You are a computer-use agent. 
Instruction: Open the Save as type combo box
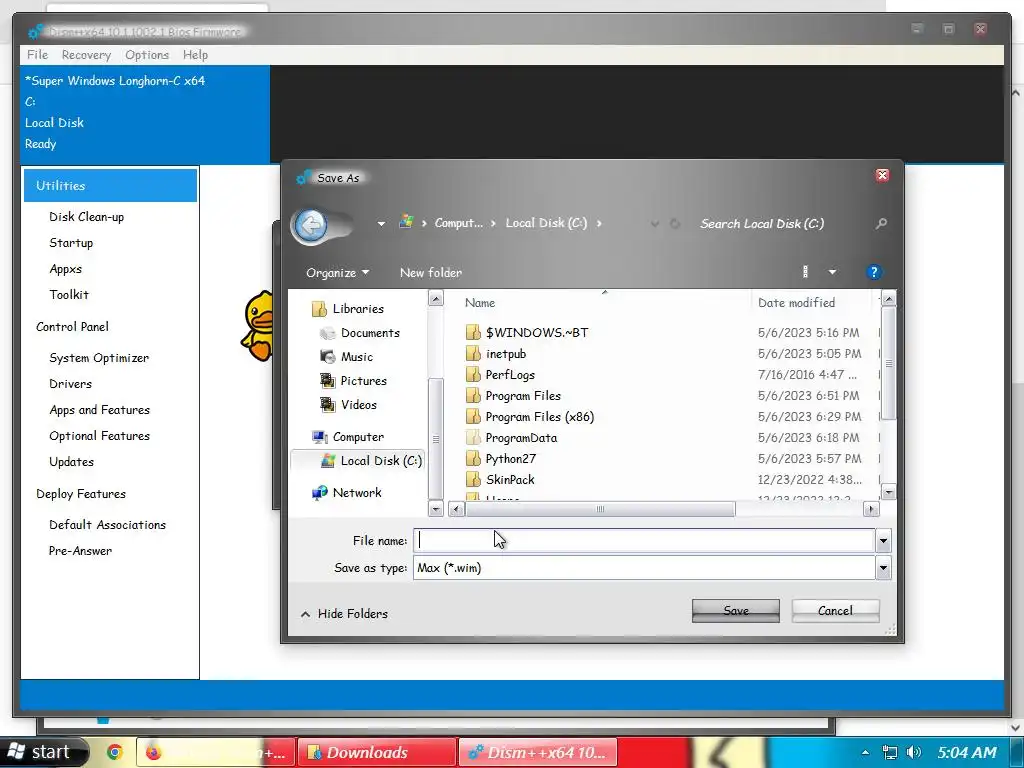(x=651, y=568)
